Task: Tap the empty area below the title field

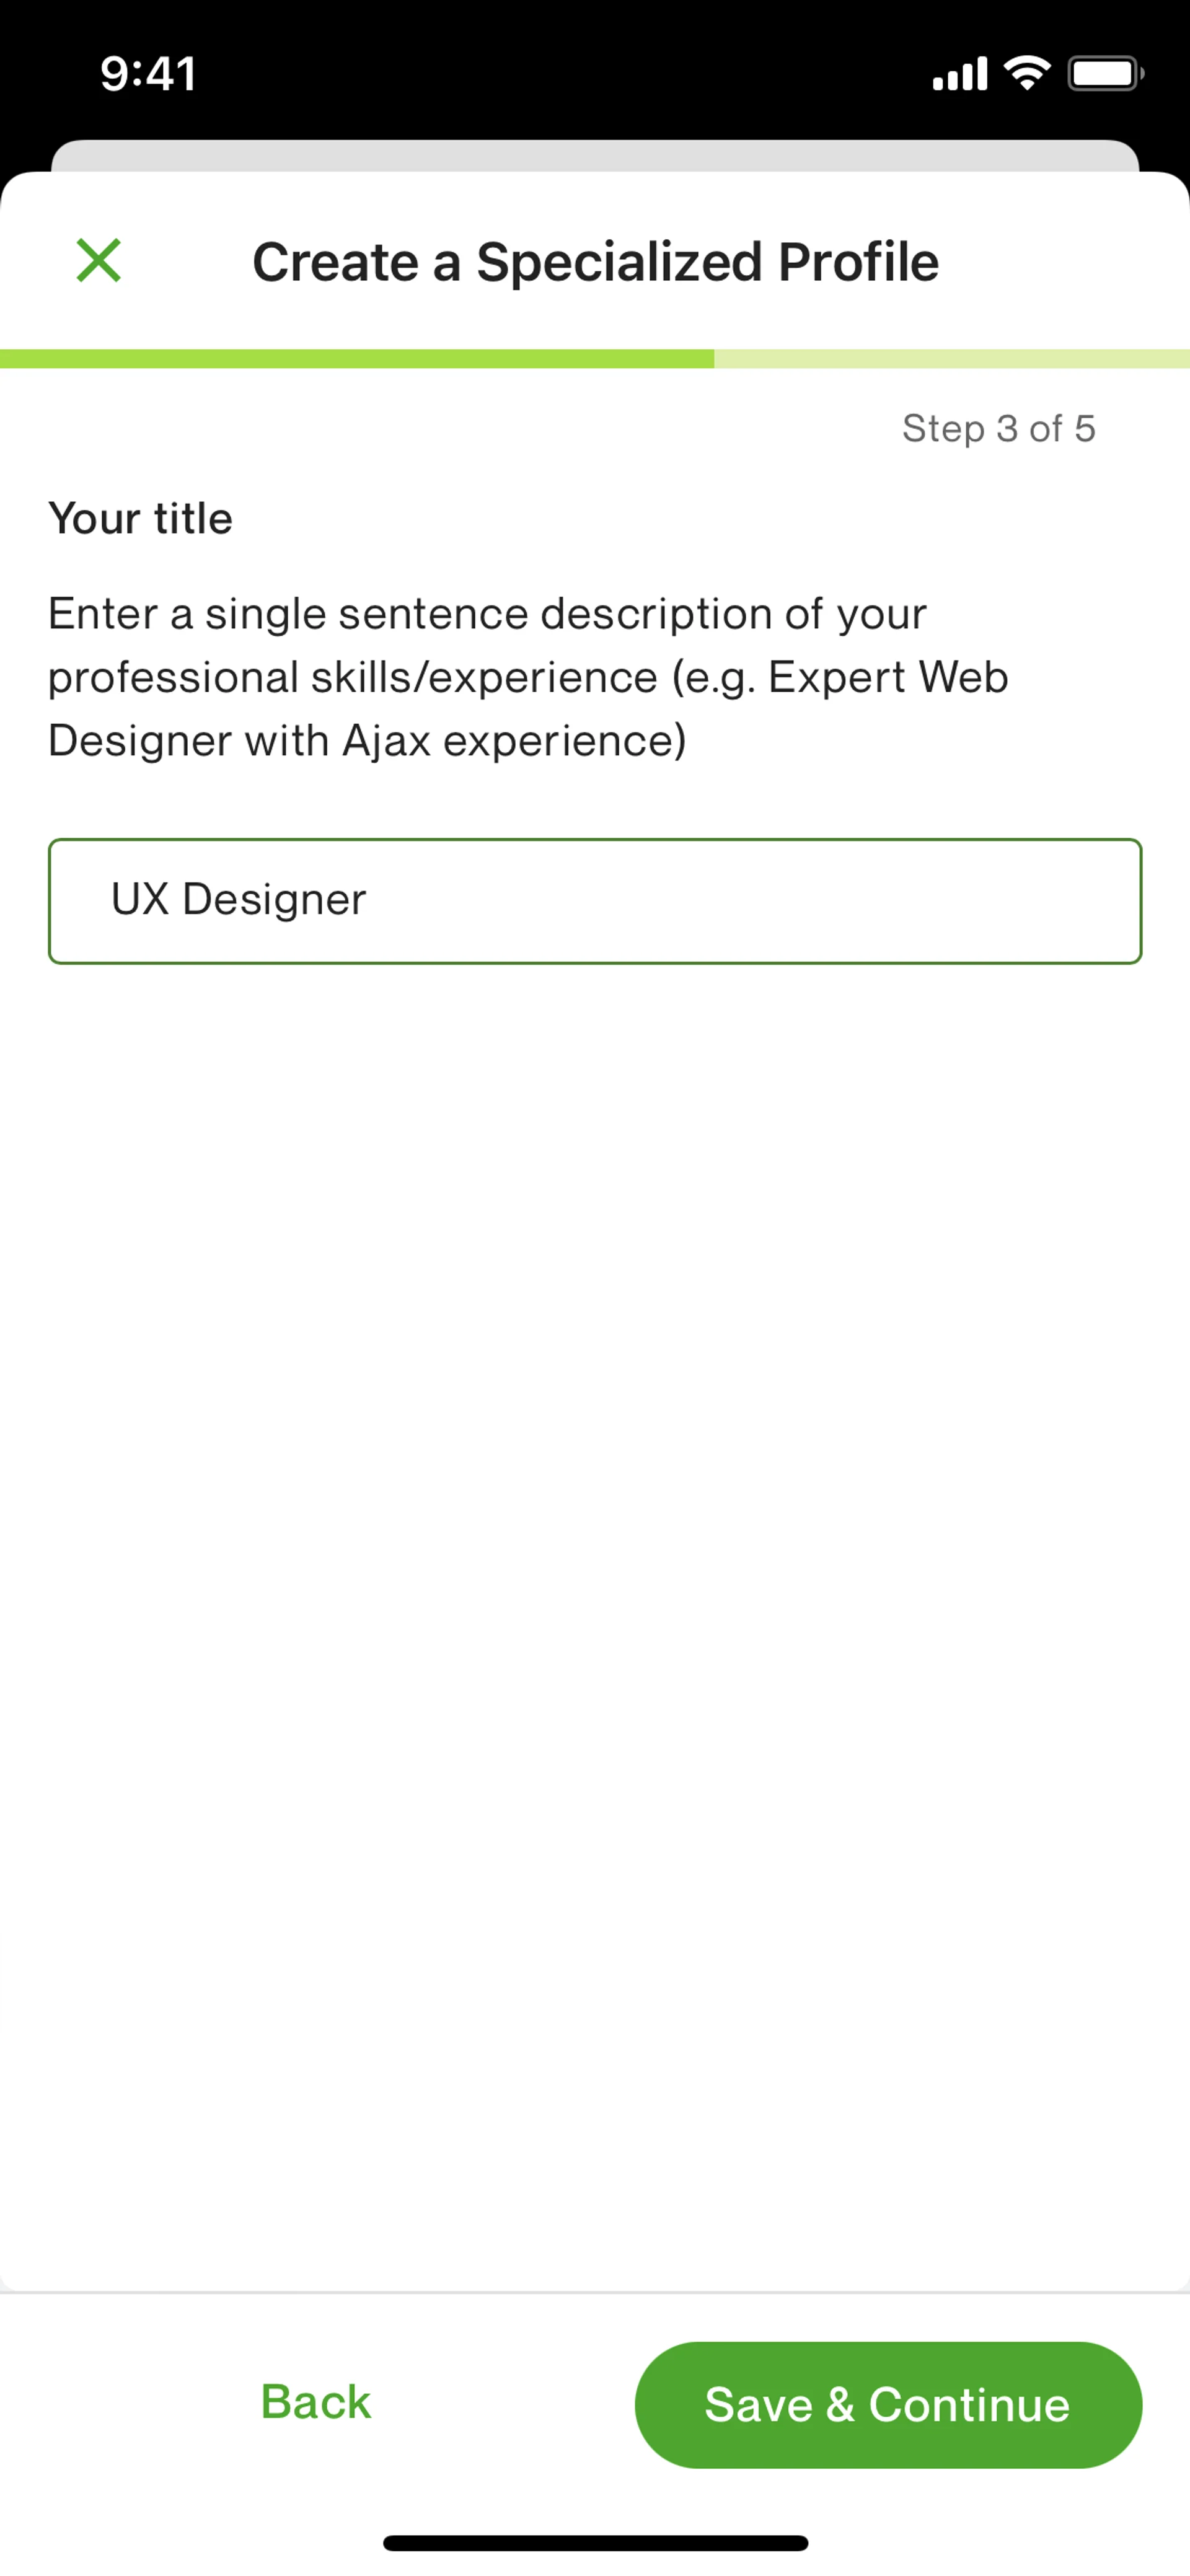Action: point(595,1620)
